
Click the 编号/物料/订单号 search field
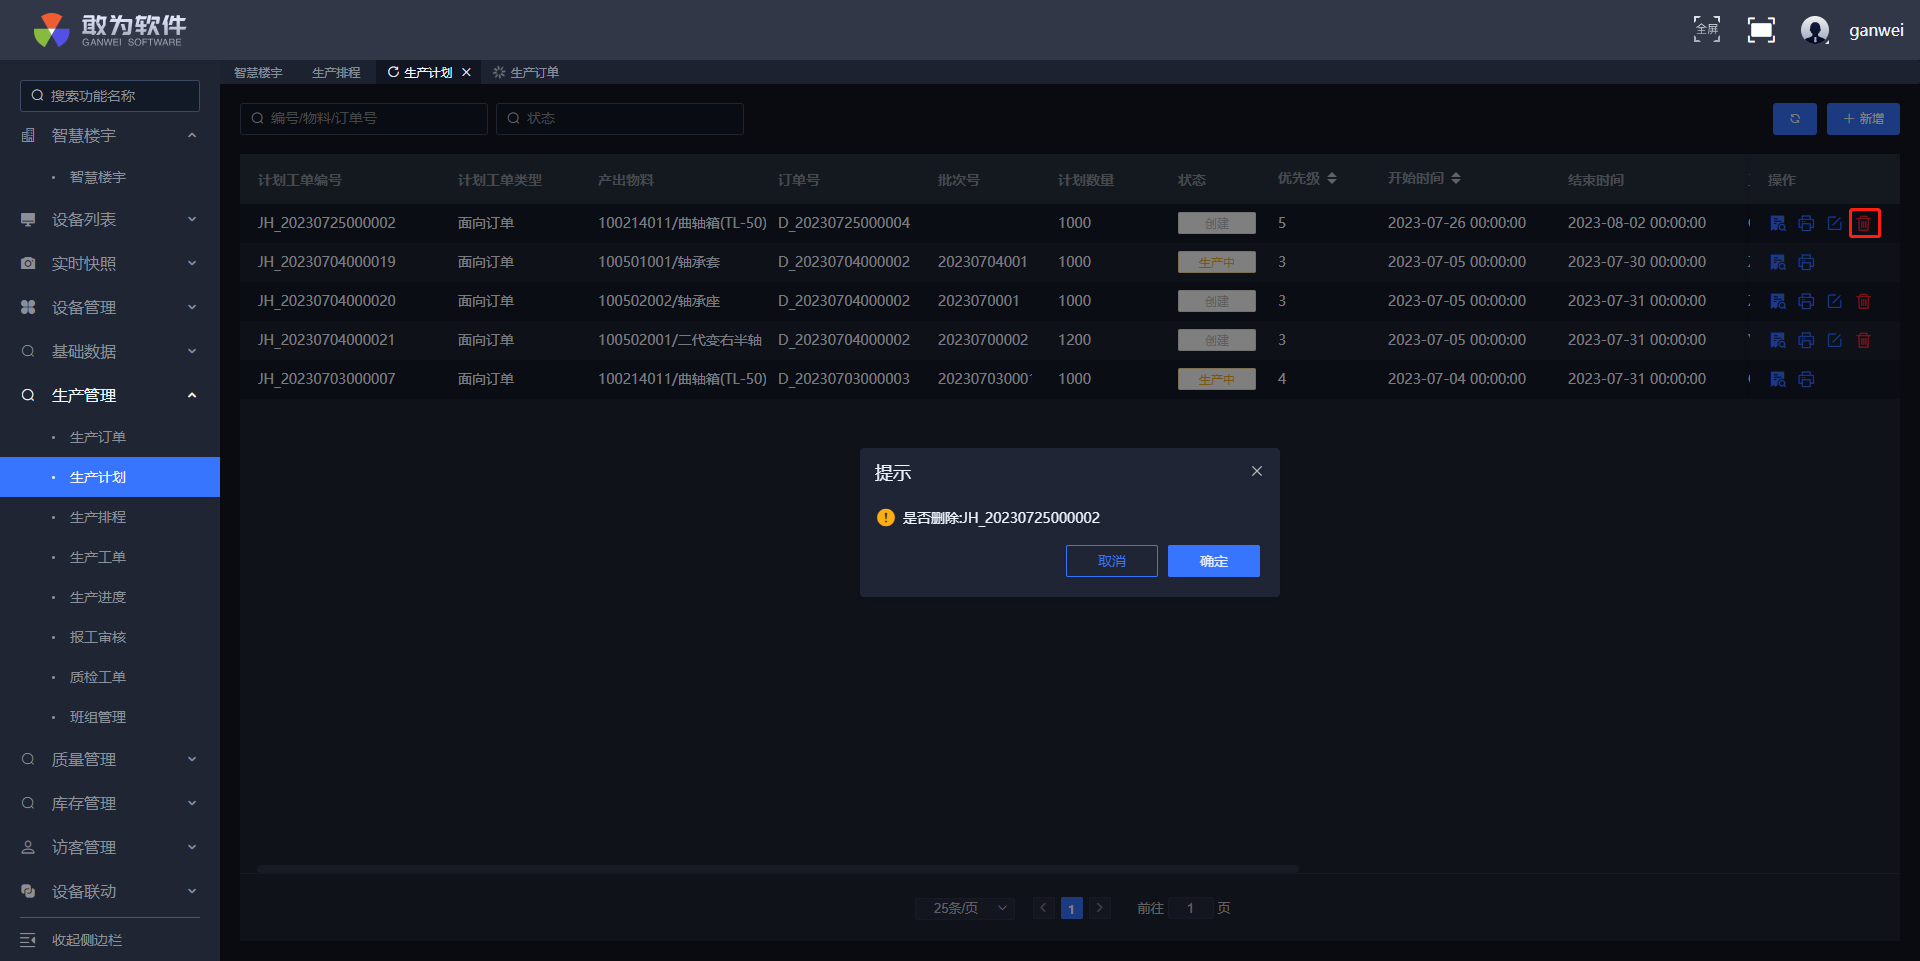coord(364,119)
